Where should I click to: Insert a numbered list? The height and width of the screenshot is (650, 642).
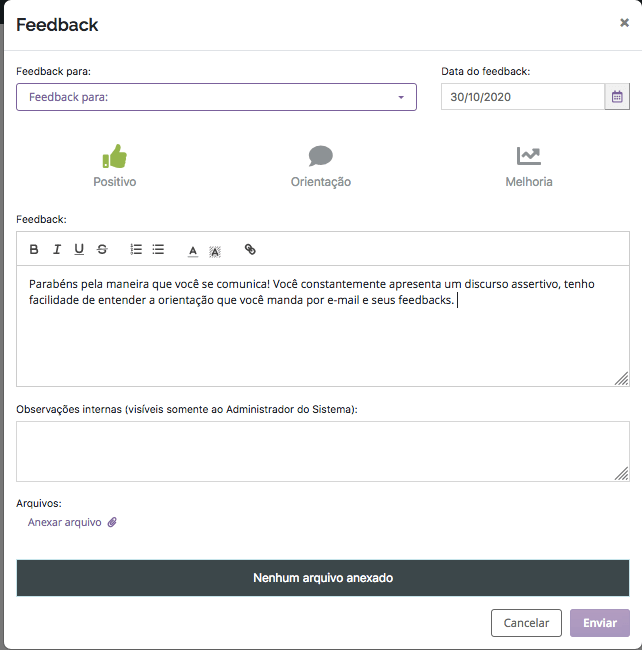coord(136,250)
